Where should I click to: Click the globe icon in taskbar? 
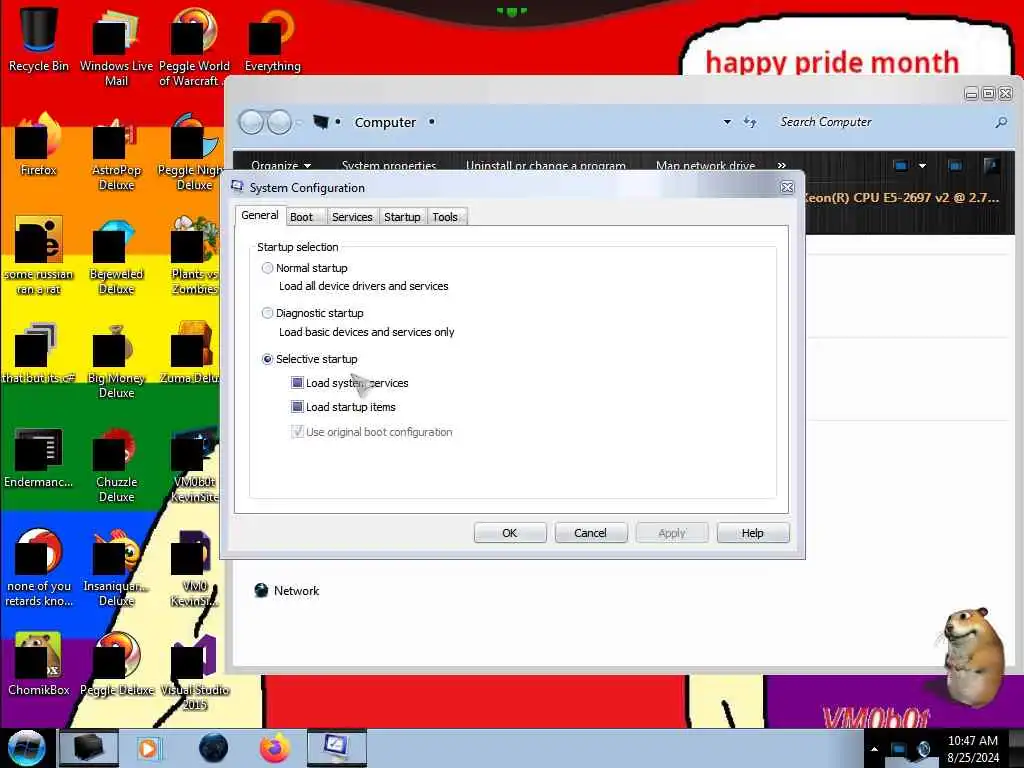(214, 748)
